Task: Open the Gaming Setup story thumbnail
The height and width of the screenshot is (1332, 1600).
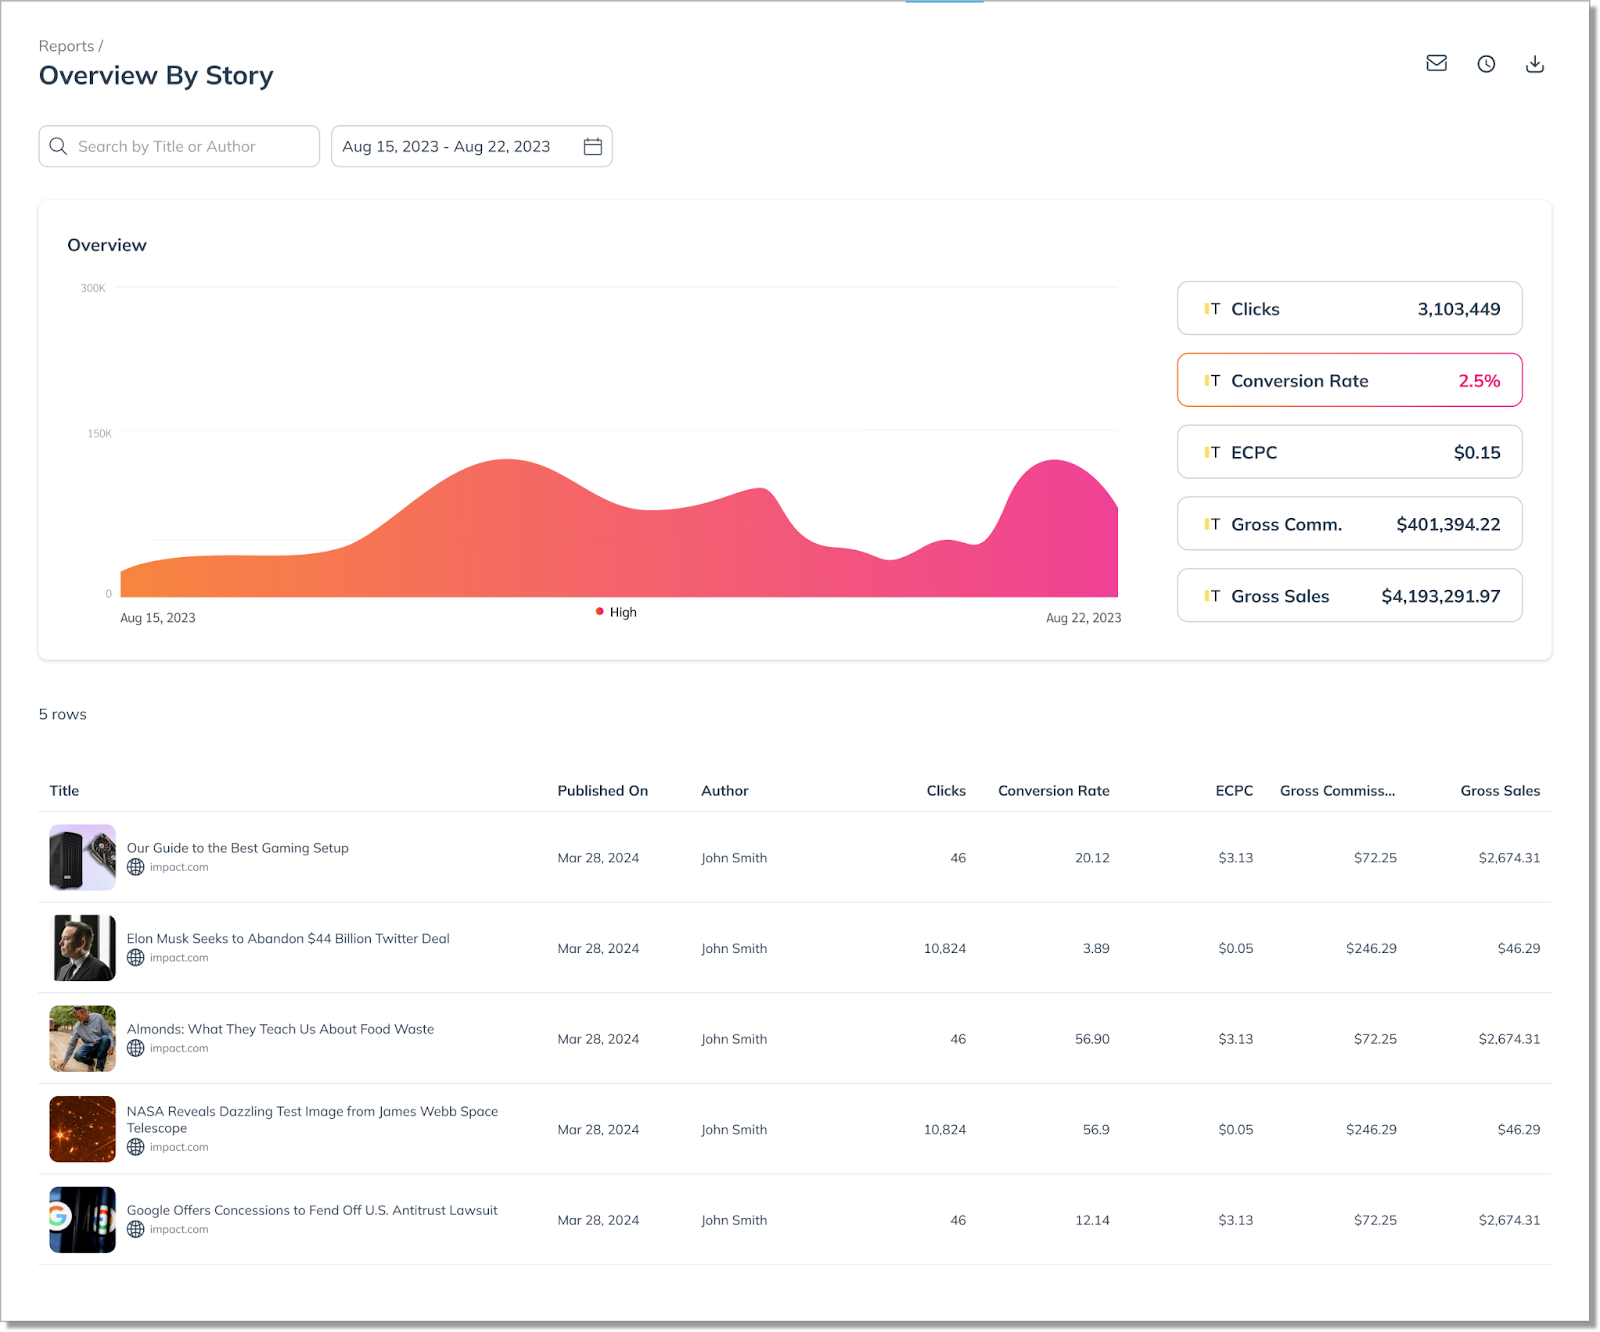Action: [x=83, y=857]
